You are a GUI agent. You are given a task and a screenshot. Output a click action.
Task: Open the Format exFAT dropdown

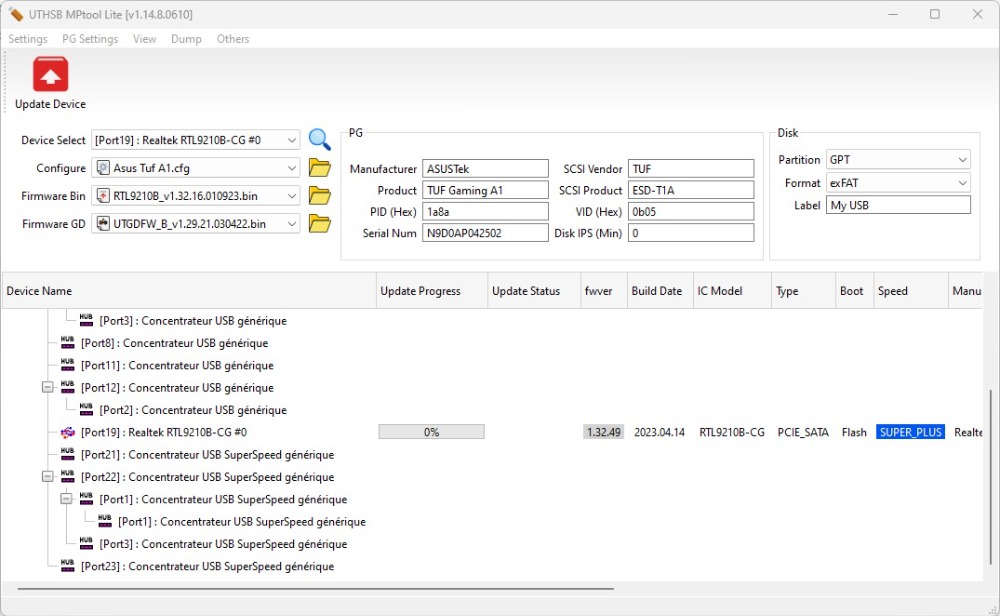coord(961,183)
